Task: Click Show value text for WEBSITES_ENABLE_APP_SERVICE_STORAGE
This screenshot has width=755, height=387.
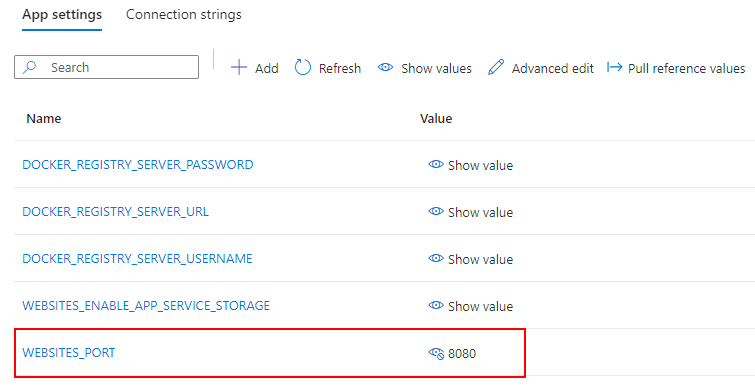Action: pos(481,306)
